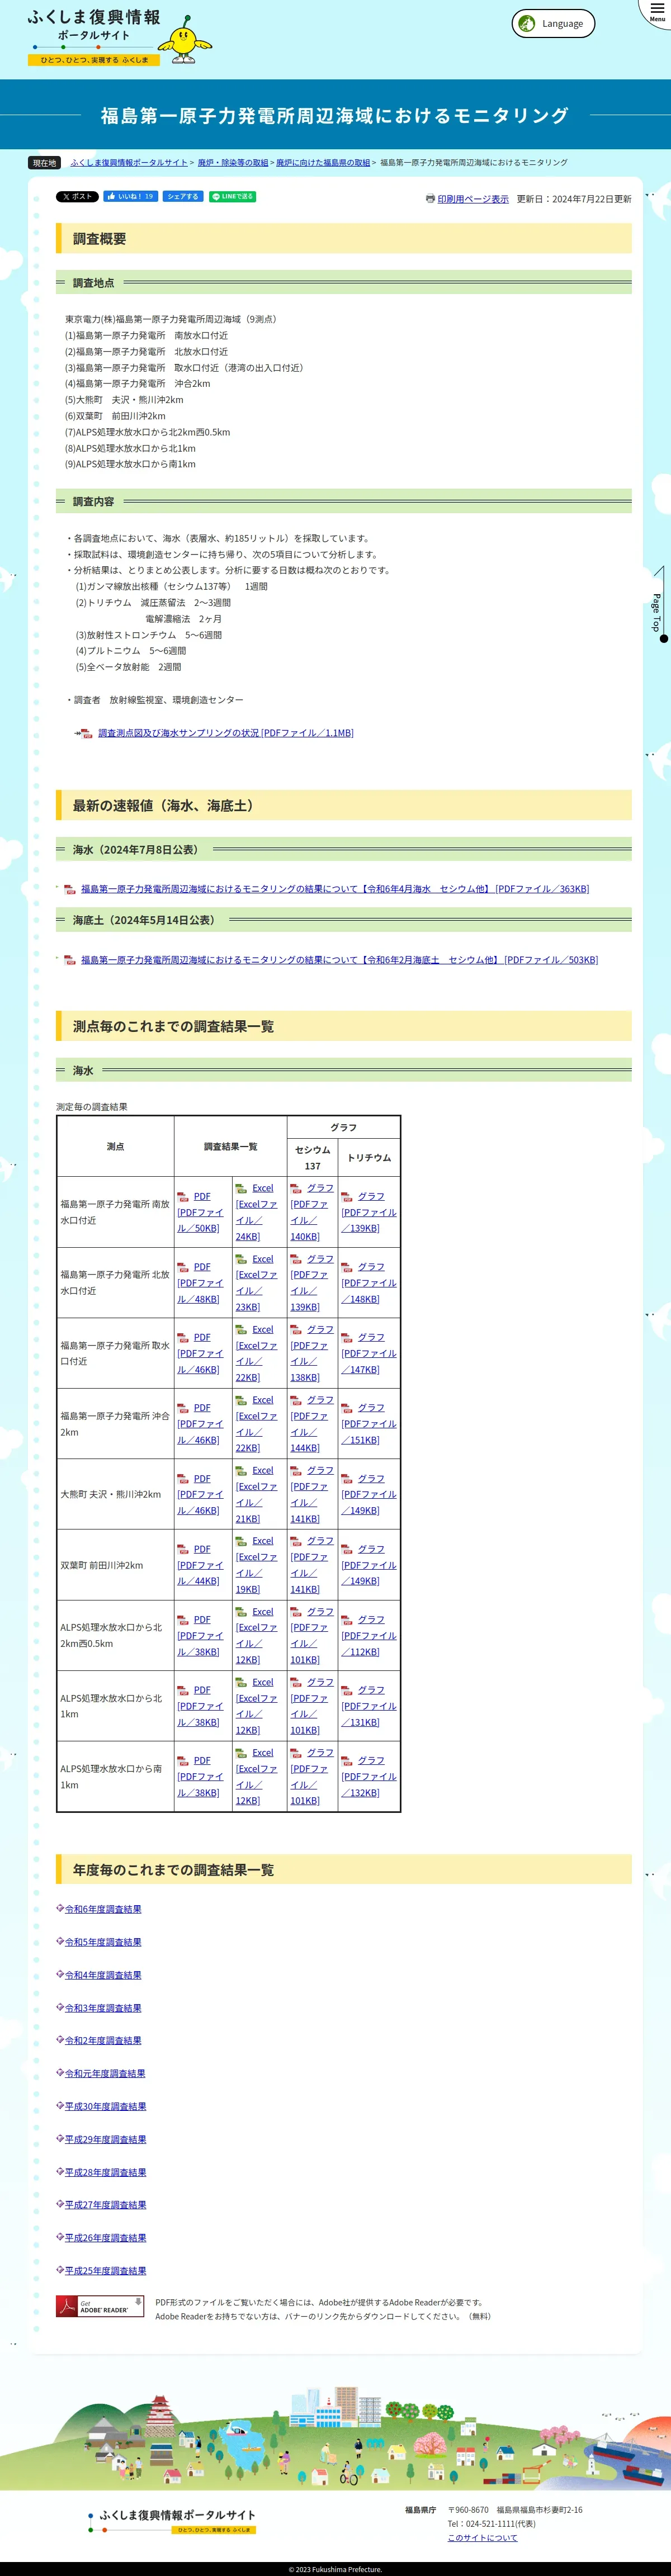The height and width of the screenshot is (2576, 671).
Task: Open 139KB セシウム graph for 北放水口付近
Action: (311, 1283)
